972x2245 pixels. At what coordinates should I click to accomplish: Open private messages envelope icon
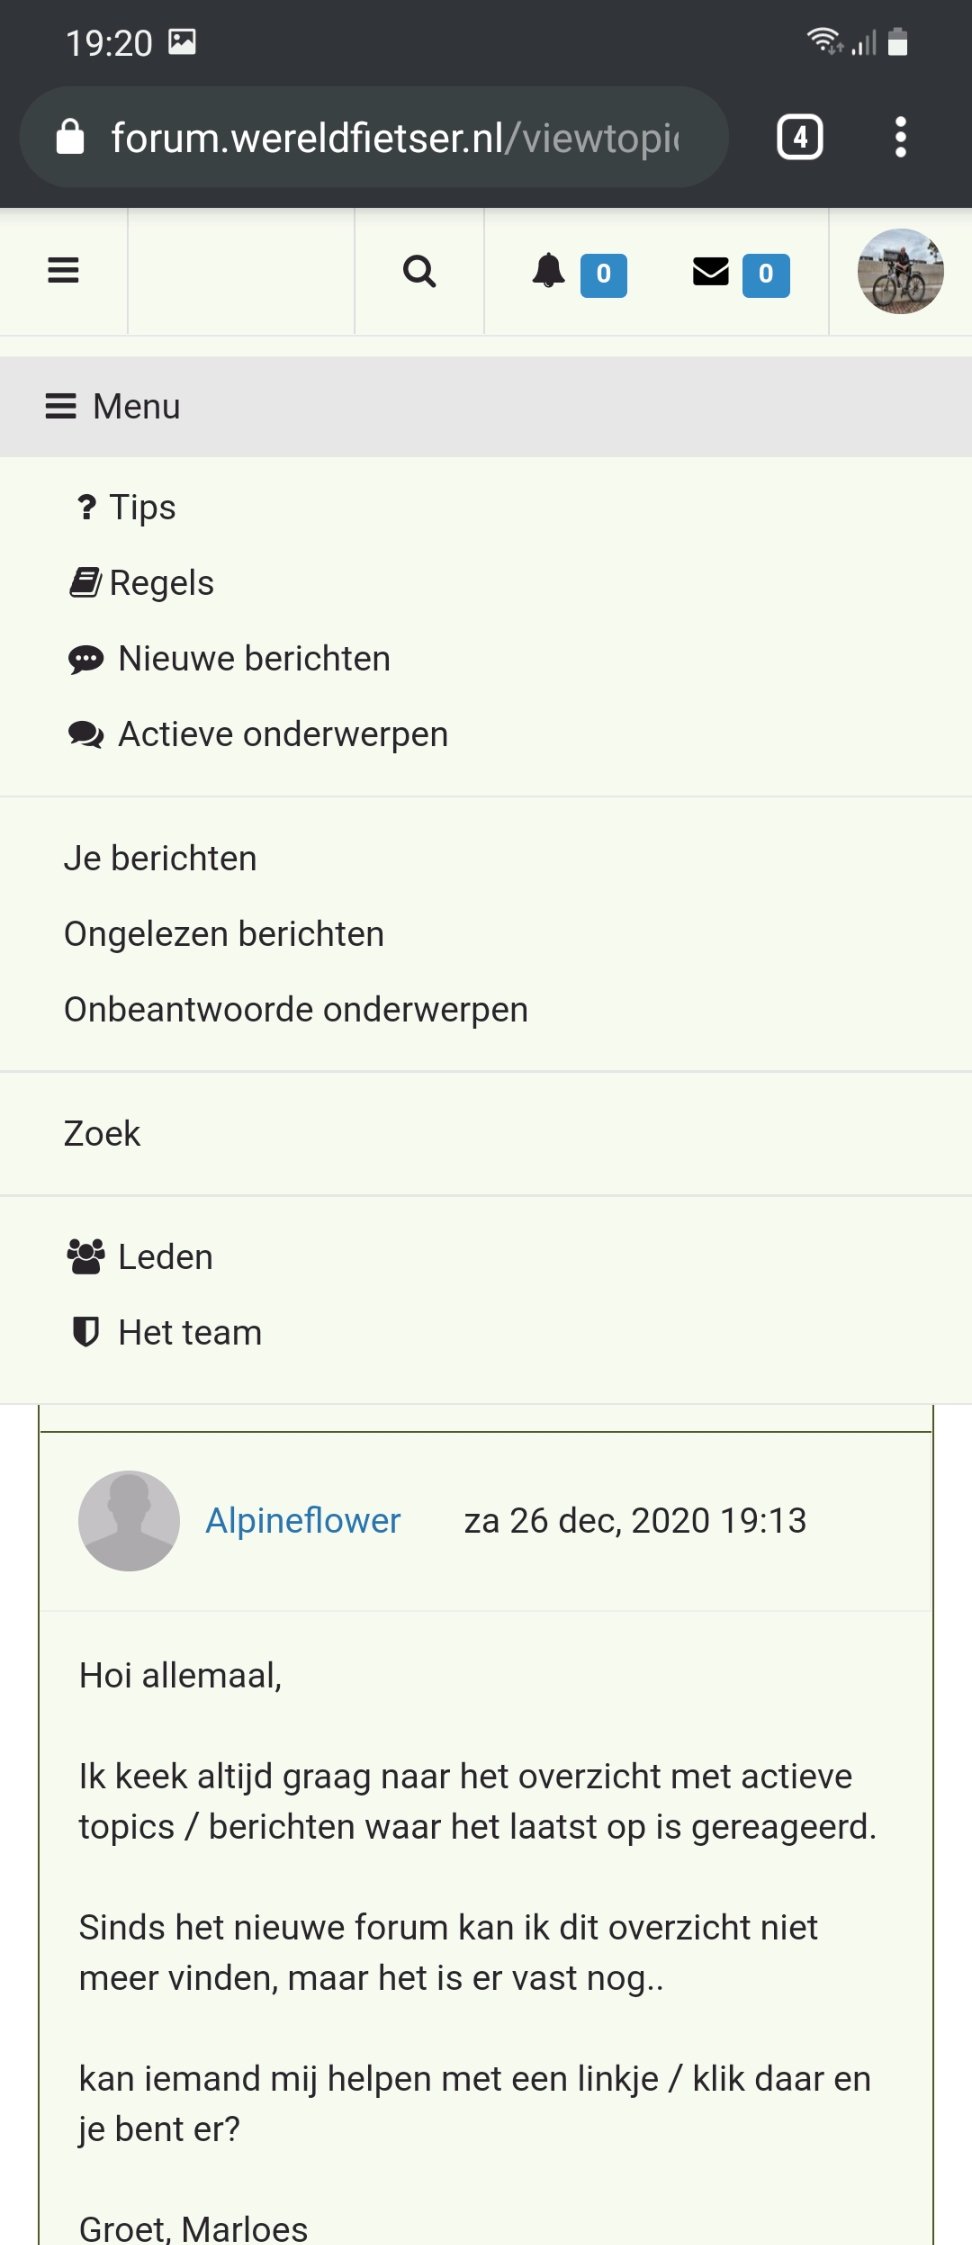click(x=711, y=271)
